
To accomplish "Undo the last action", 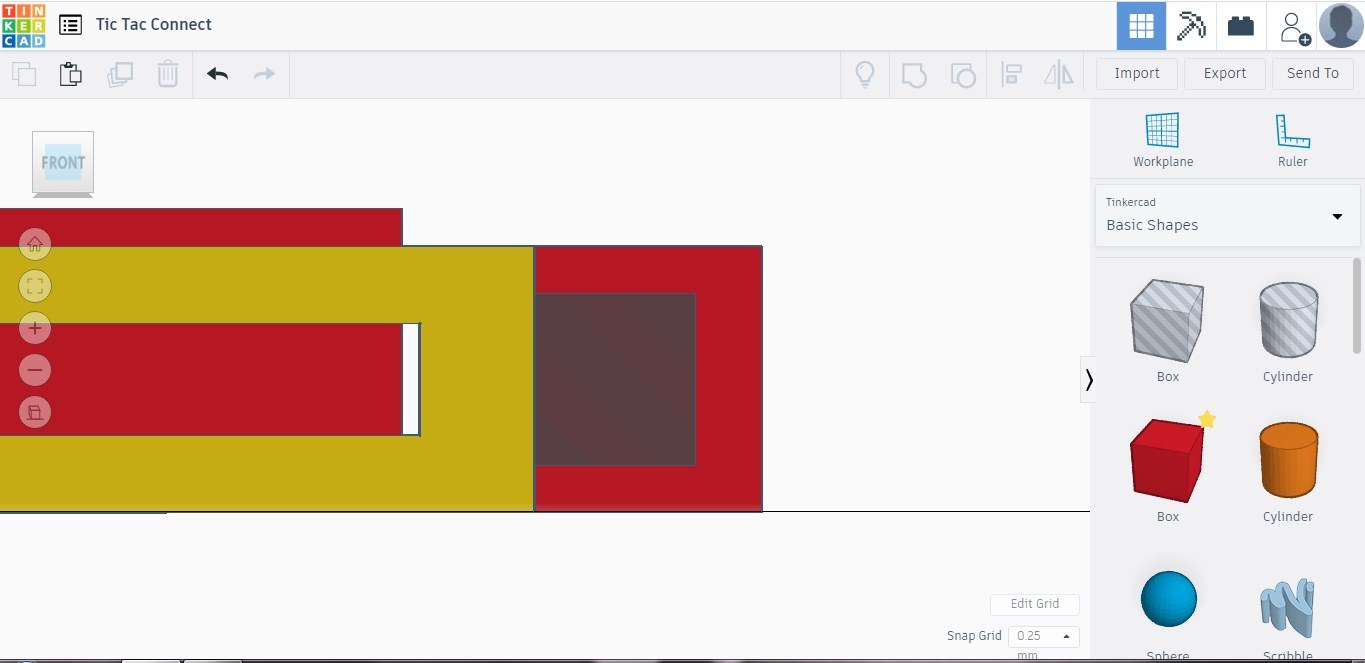I will (217, 73).
